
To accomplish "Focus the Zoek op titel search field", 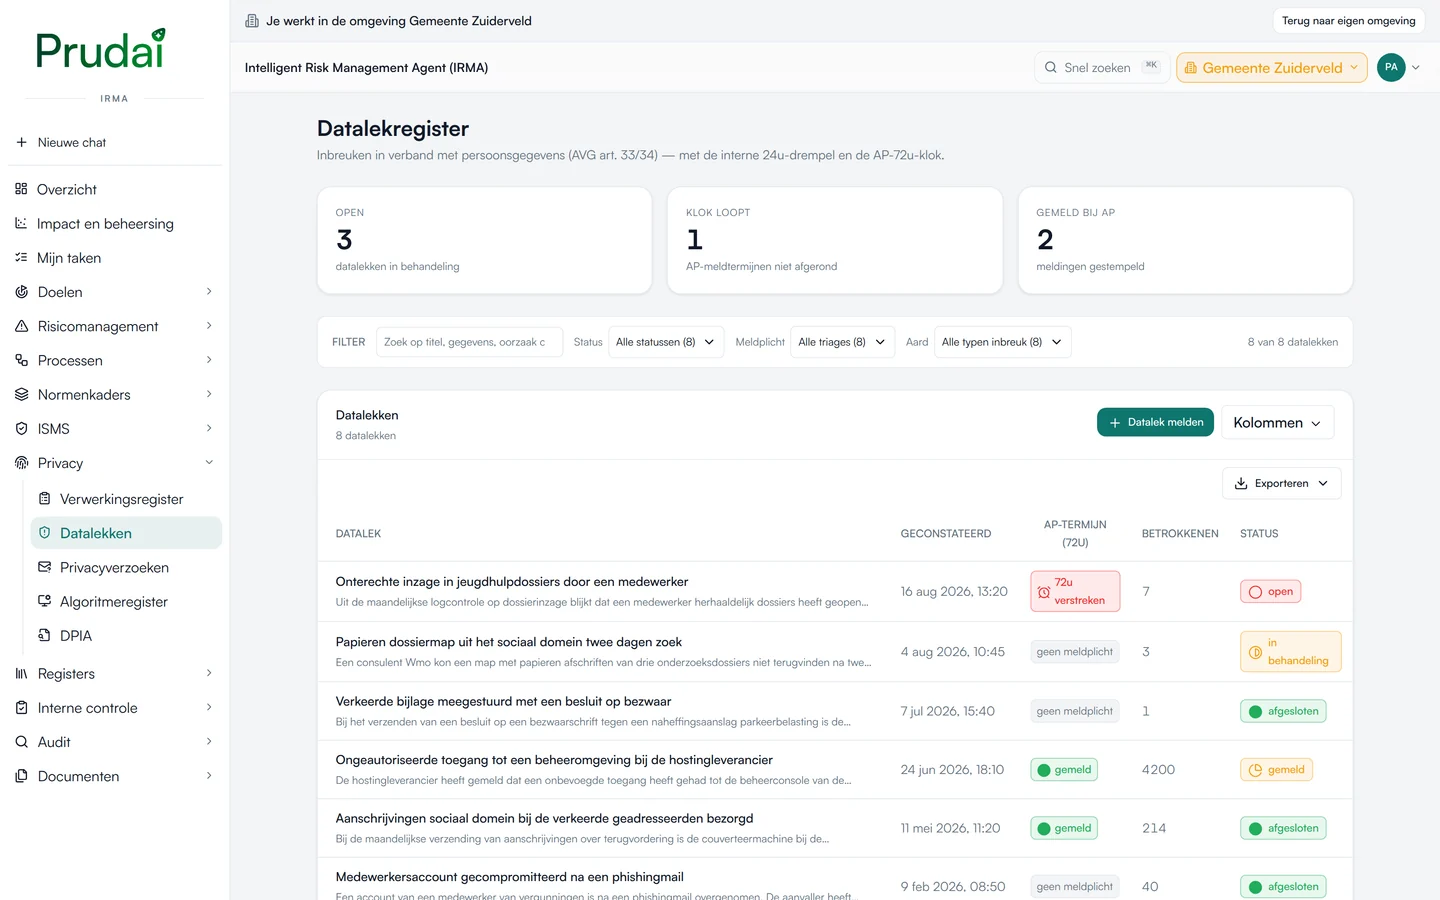I will coord(469,342).
